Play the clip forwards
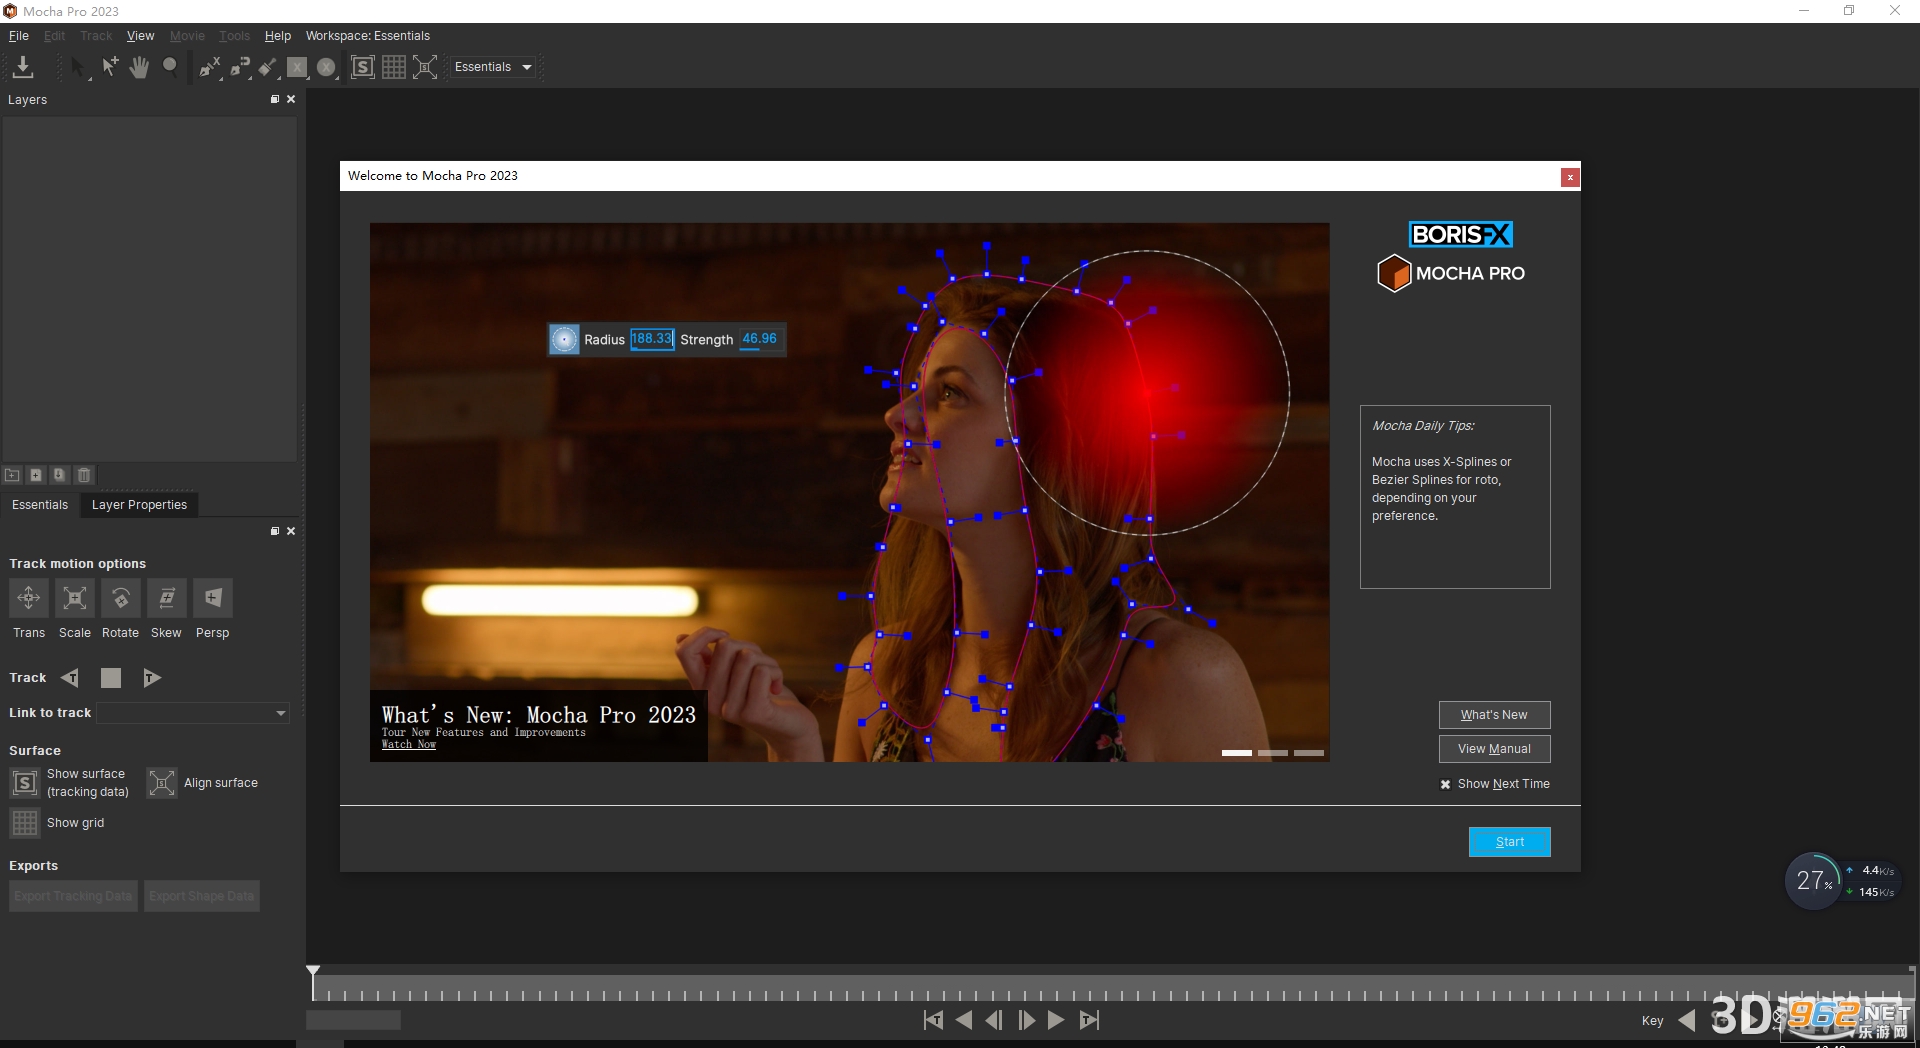 pos(1056,1020)
